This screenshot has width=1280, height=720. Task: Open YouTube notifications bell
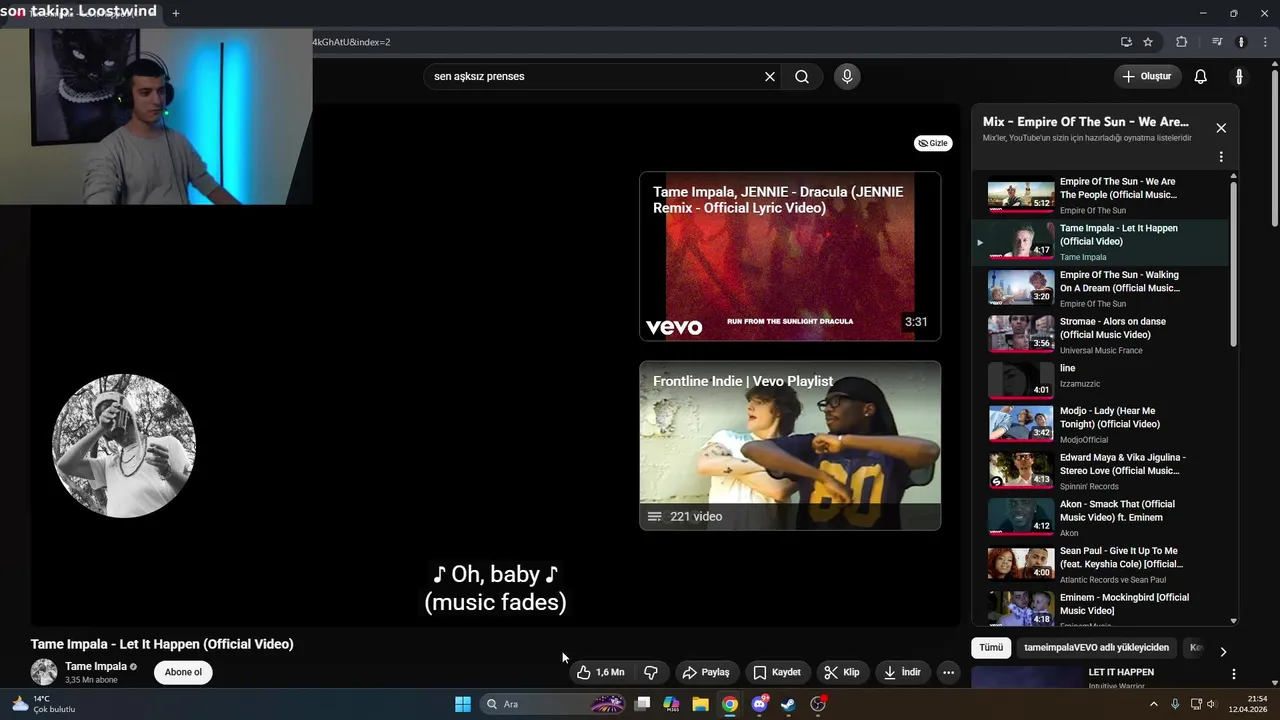pos(1201,77)
